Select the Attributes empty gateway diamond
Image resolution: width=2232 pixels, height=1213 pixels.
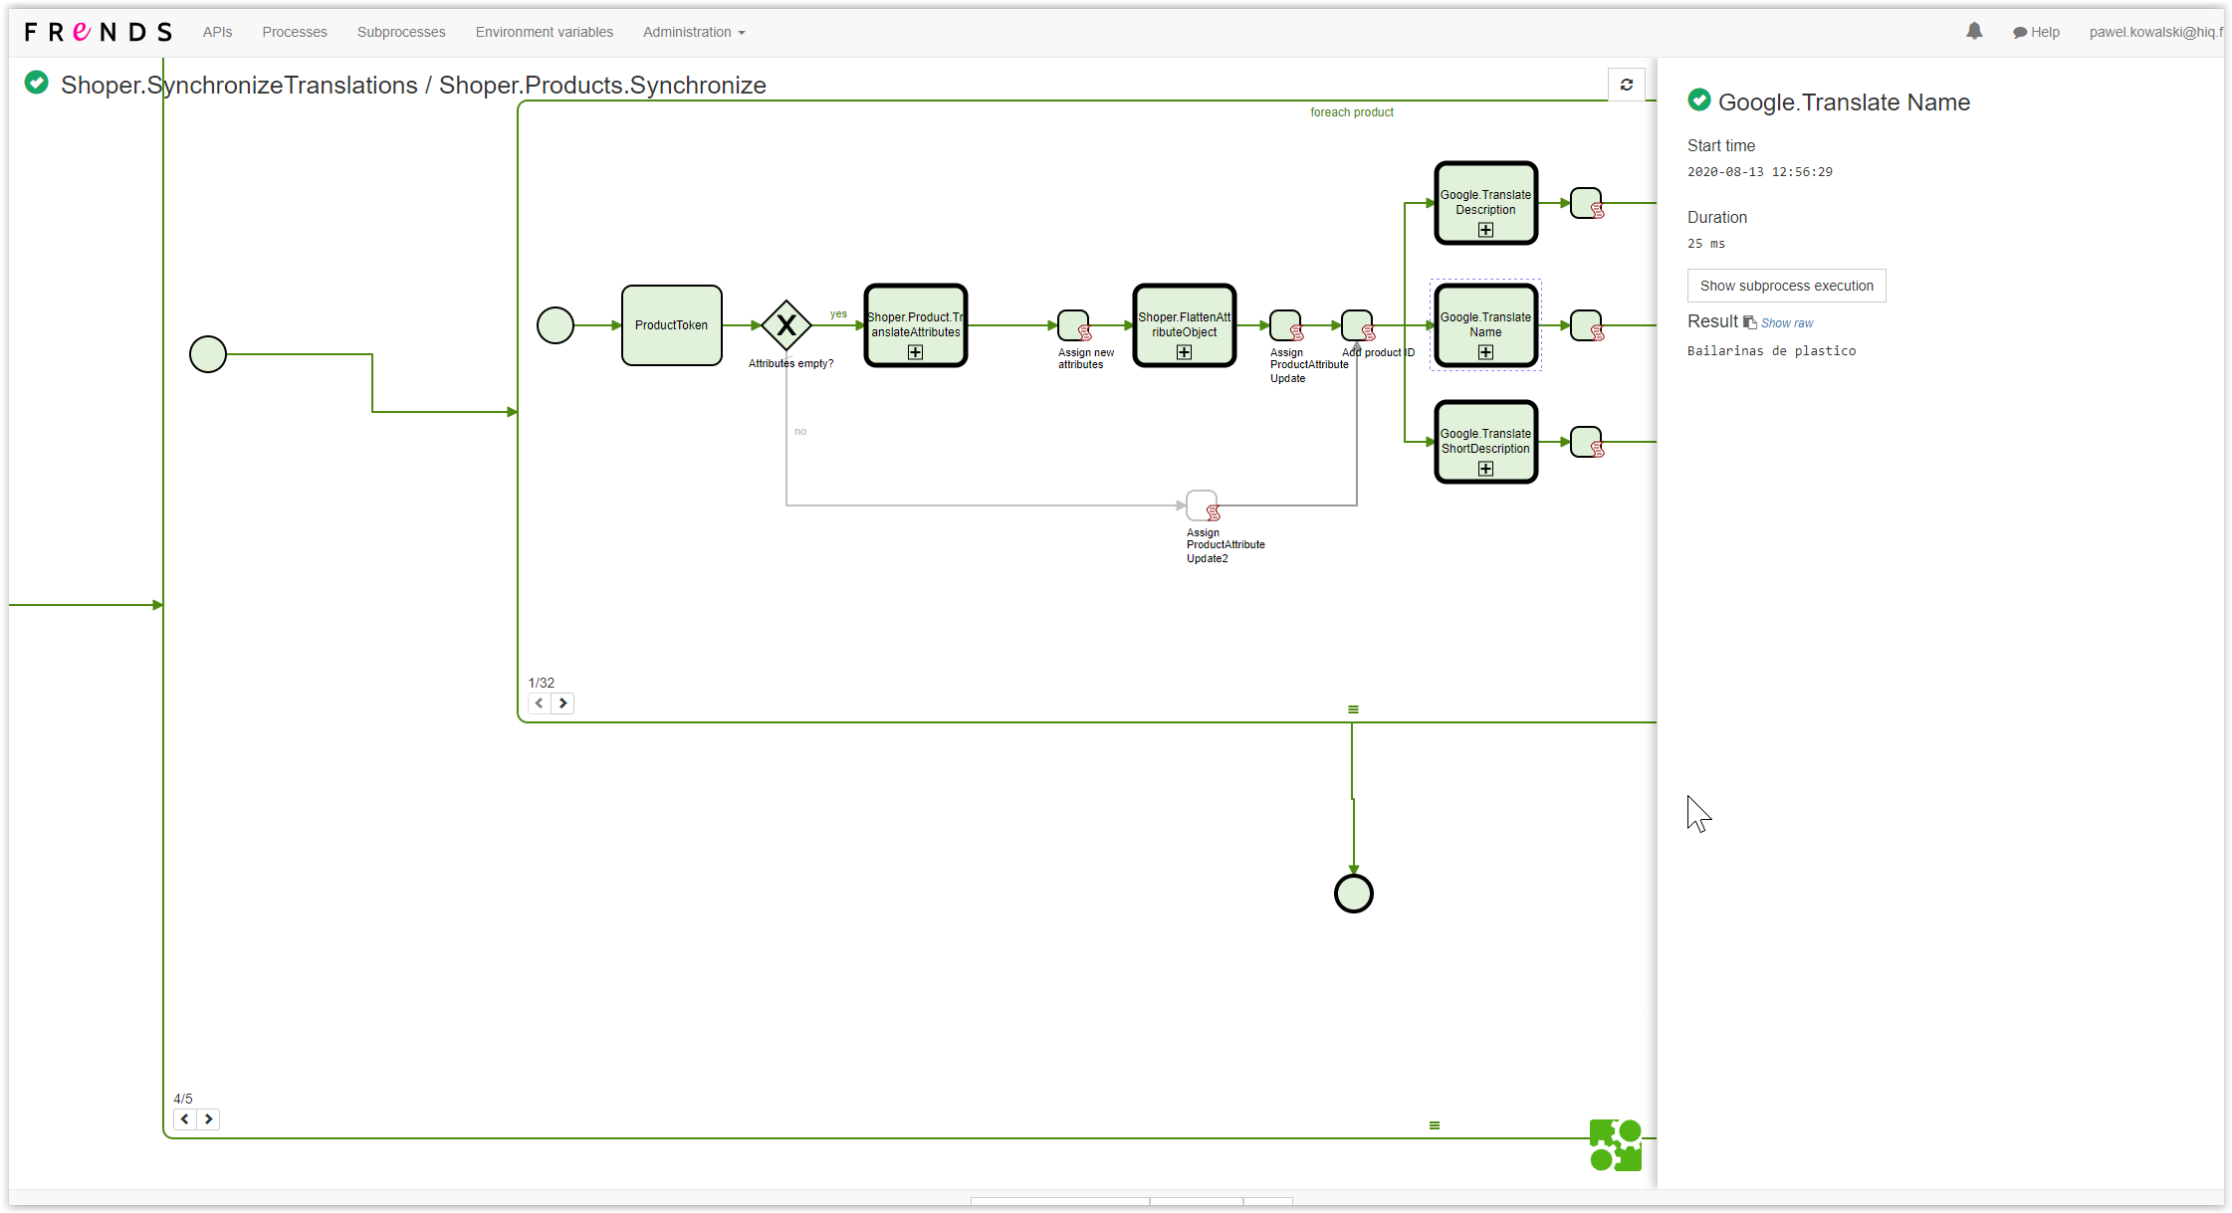point(786,325)
